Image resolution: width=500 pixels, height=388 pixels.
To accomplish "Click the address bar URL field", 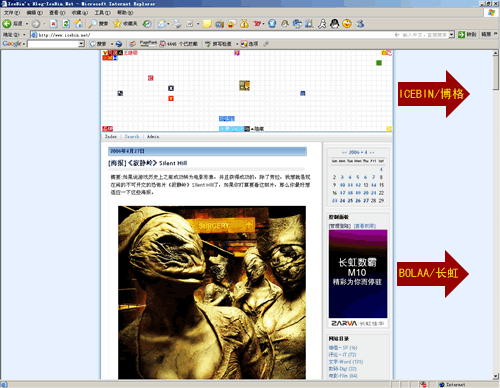I will (213, 35).
